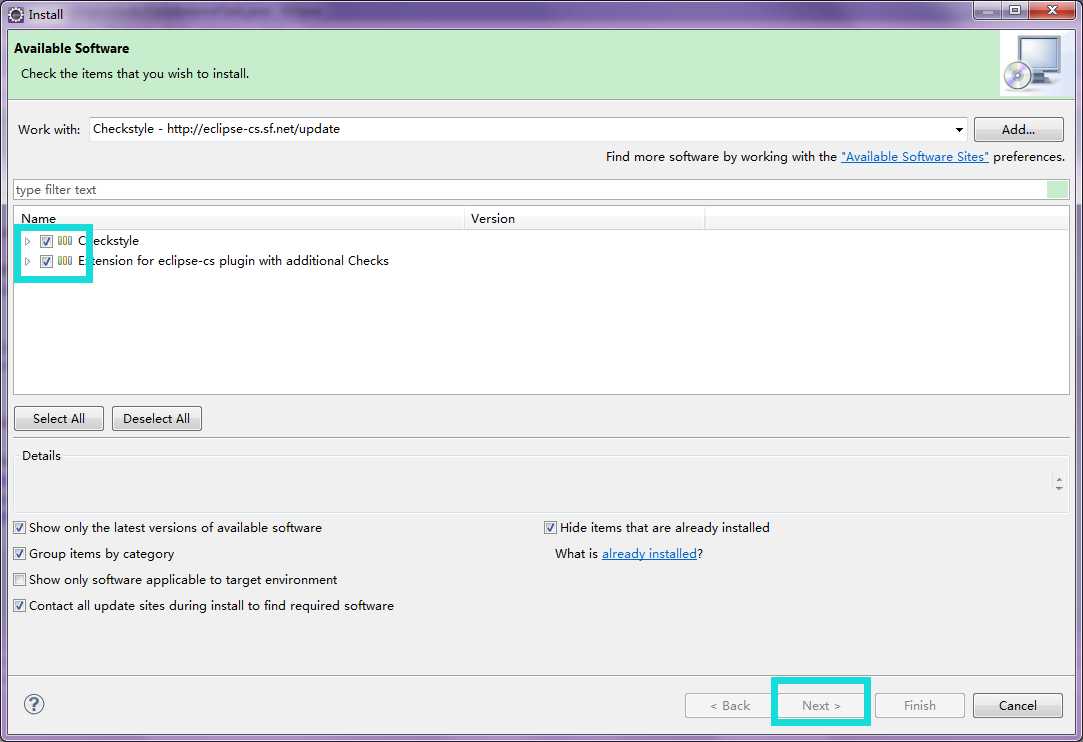
Task: Select the Checkstyle row text
Action: point(108,241)
